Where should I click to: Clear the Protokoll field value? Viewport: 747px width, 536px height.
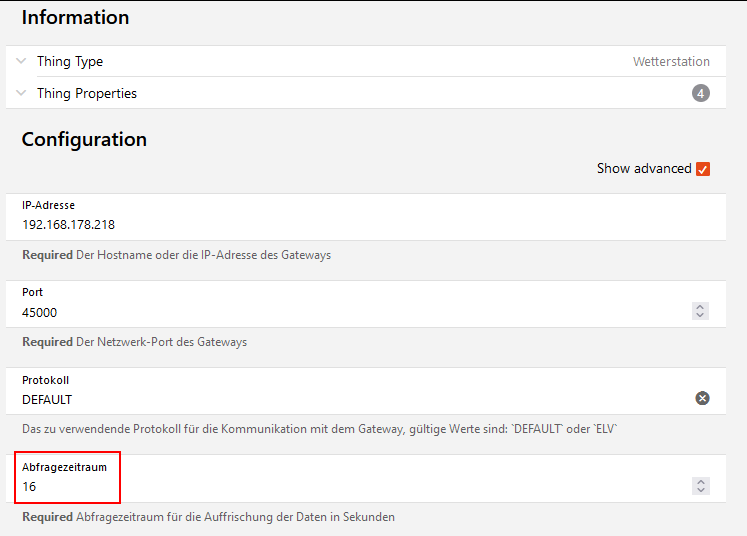pyautogui.click(x=702, y=398)
